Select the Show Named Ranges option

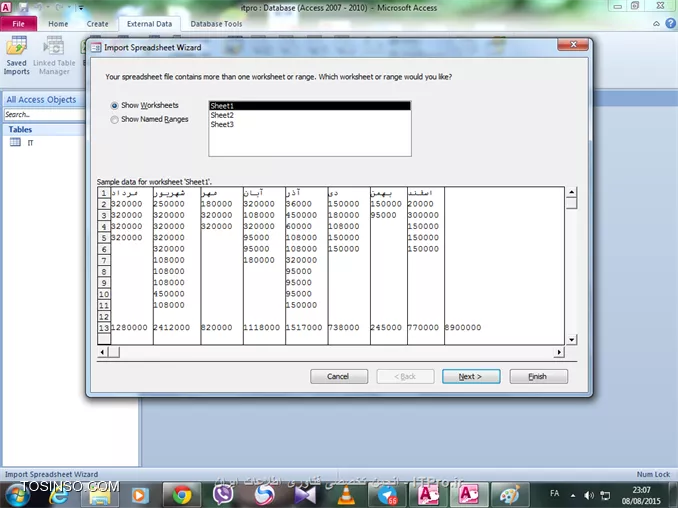[115, 119]
